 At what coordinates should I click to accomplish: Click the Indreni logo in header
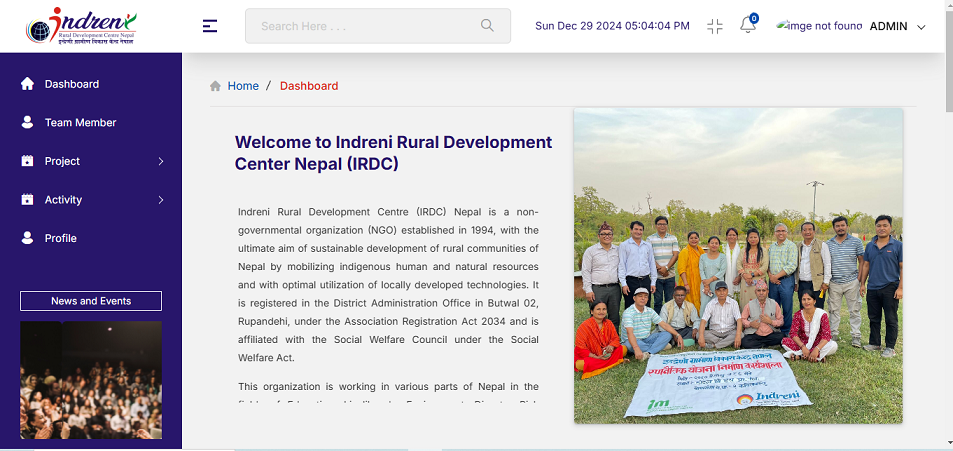[x=81, y=26]
